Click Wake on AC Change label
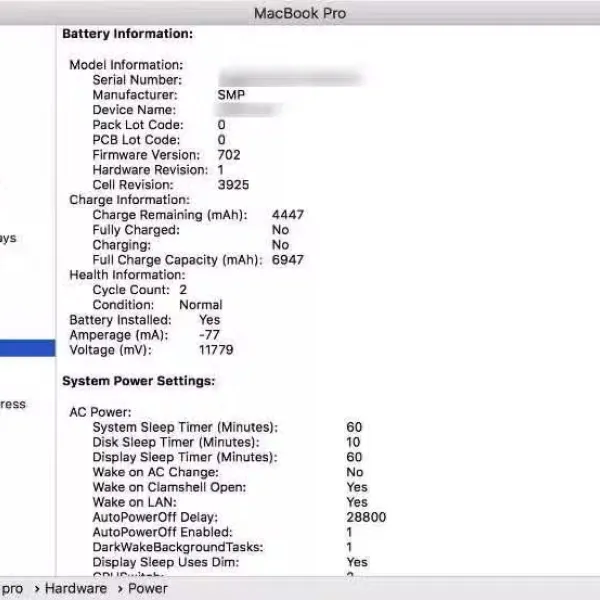600x600 pixels. [x=155, y=472]
